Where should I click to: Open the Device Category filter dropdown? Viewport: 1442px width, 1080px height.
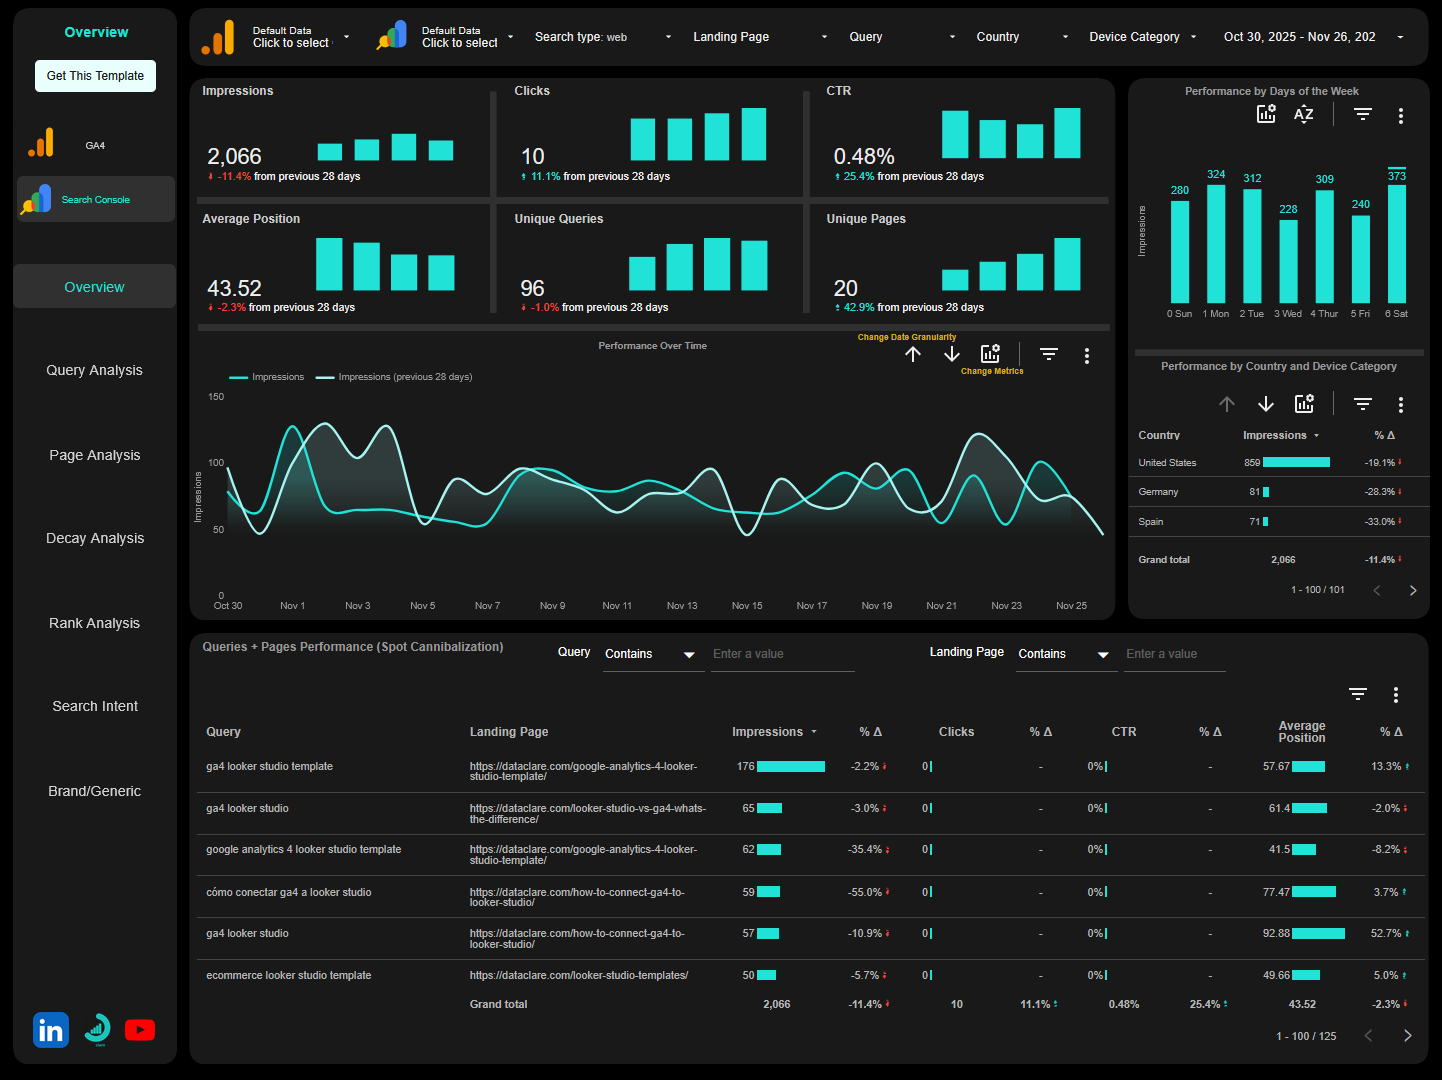coord(1141,36)
